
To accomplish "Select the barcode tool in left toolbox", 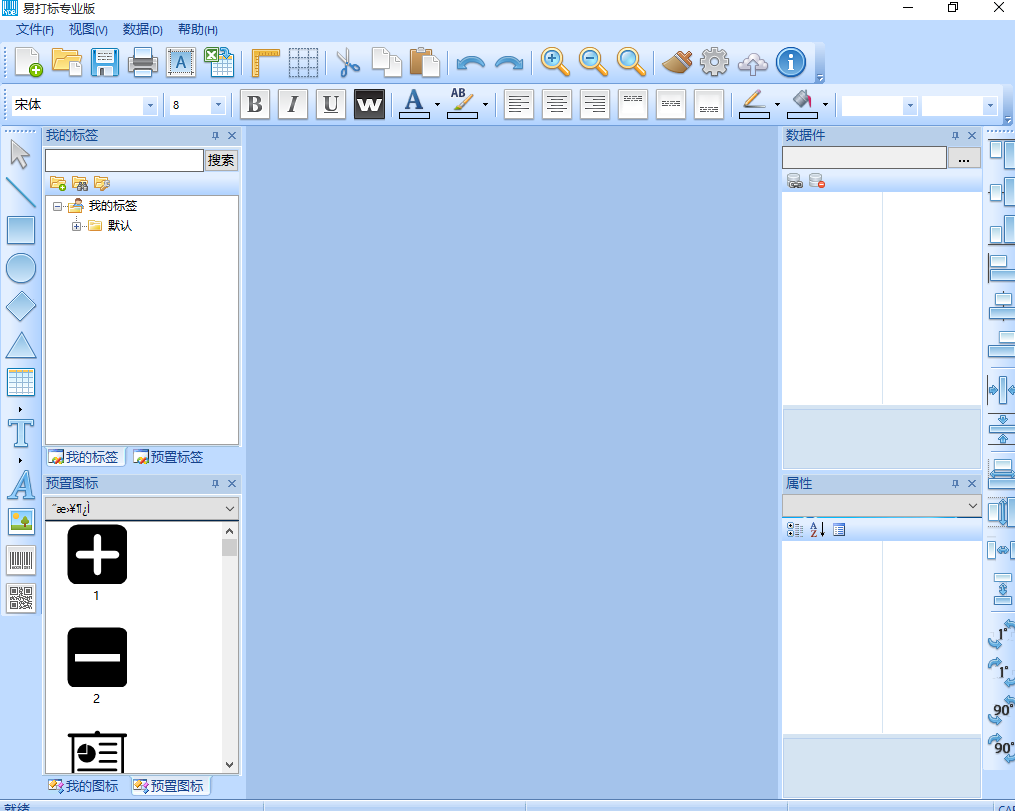I will tap(21, 560).
